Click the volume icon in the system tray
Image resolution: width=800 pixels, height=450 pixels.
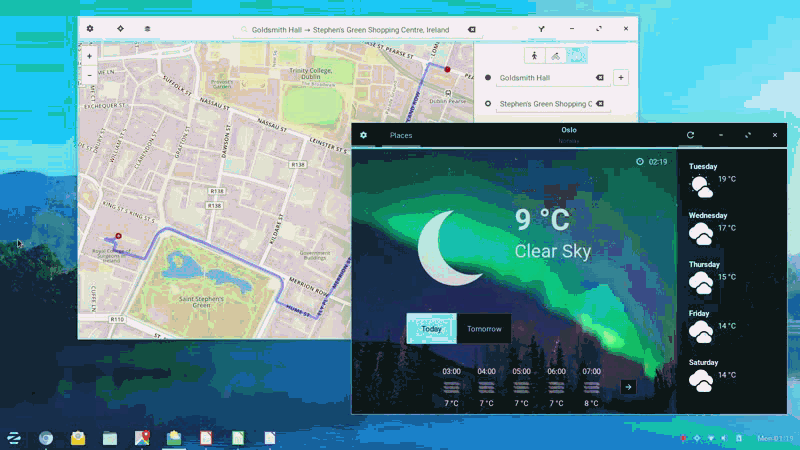tap(724, 438)
